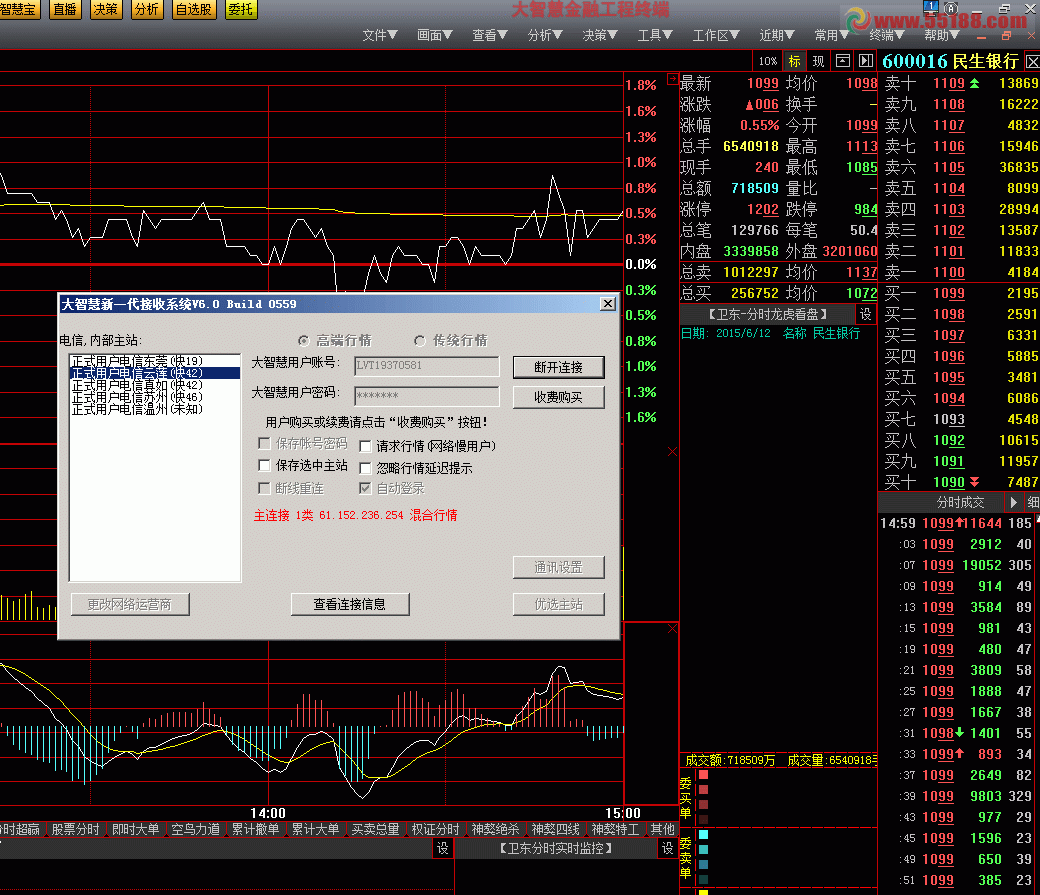This screenshot has width=1040, height=895.
Task: Click the 直播 top toolbar button
Action: click(x=65, y=9)
